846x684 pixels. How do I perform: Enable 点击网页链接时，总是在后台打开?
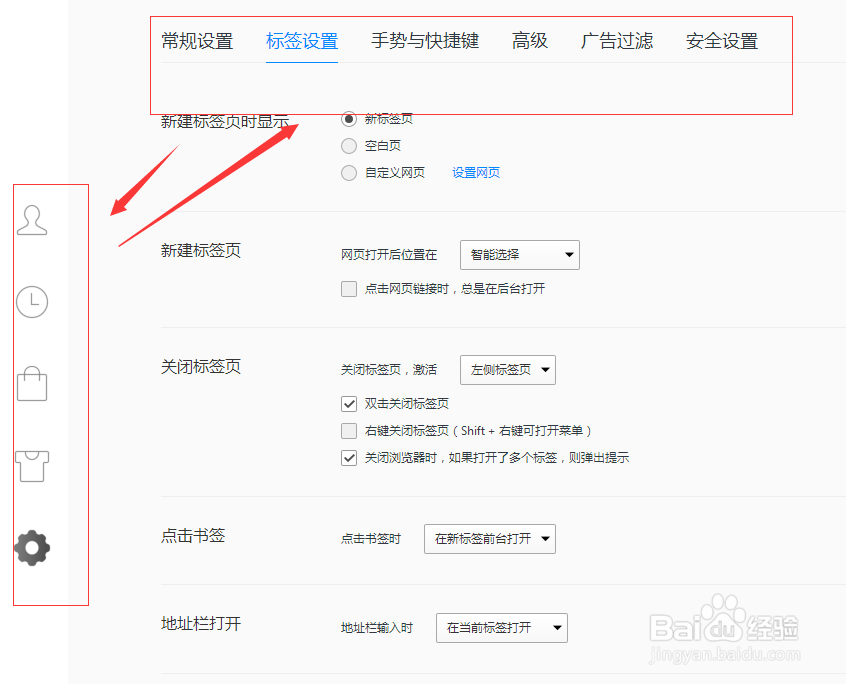click(x=348, y=289)
